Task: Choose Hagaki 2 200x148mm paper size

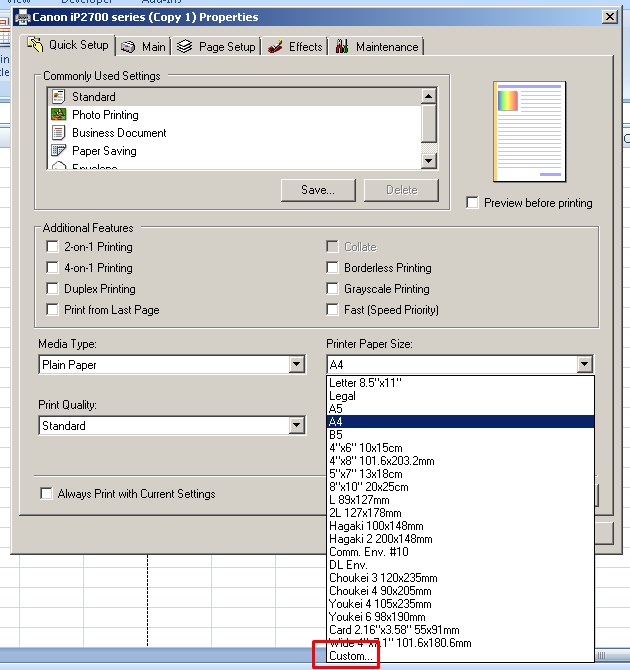Action: (x=460, y=539)
